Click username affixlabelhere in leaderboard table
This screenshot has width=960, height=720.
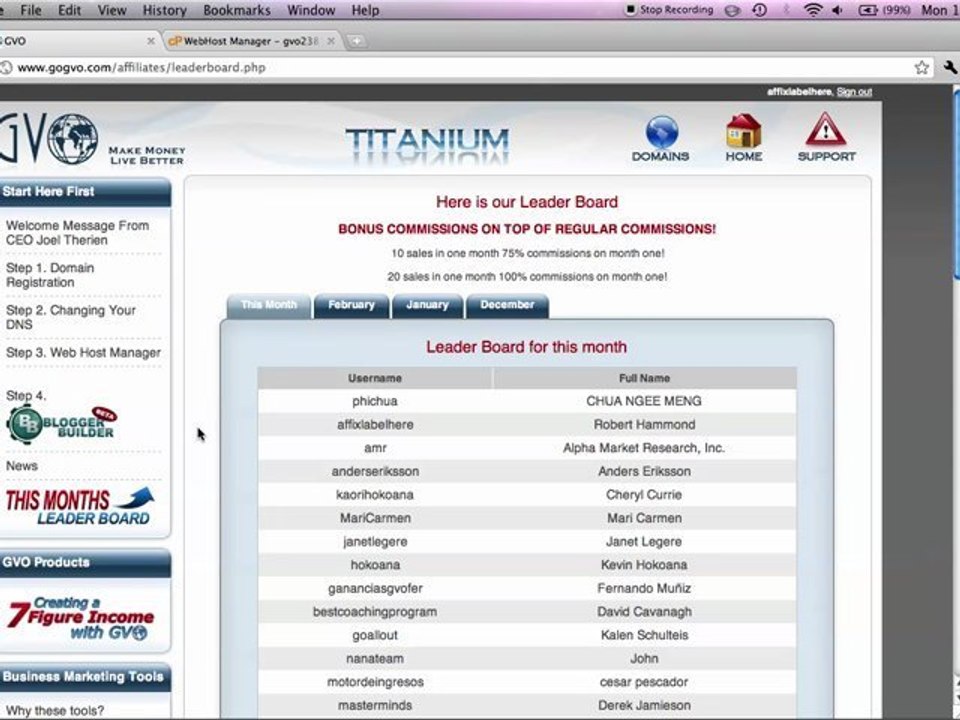point(375,424)
